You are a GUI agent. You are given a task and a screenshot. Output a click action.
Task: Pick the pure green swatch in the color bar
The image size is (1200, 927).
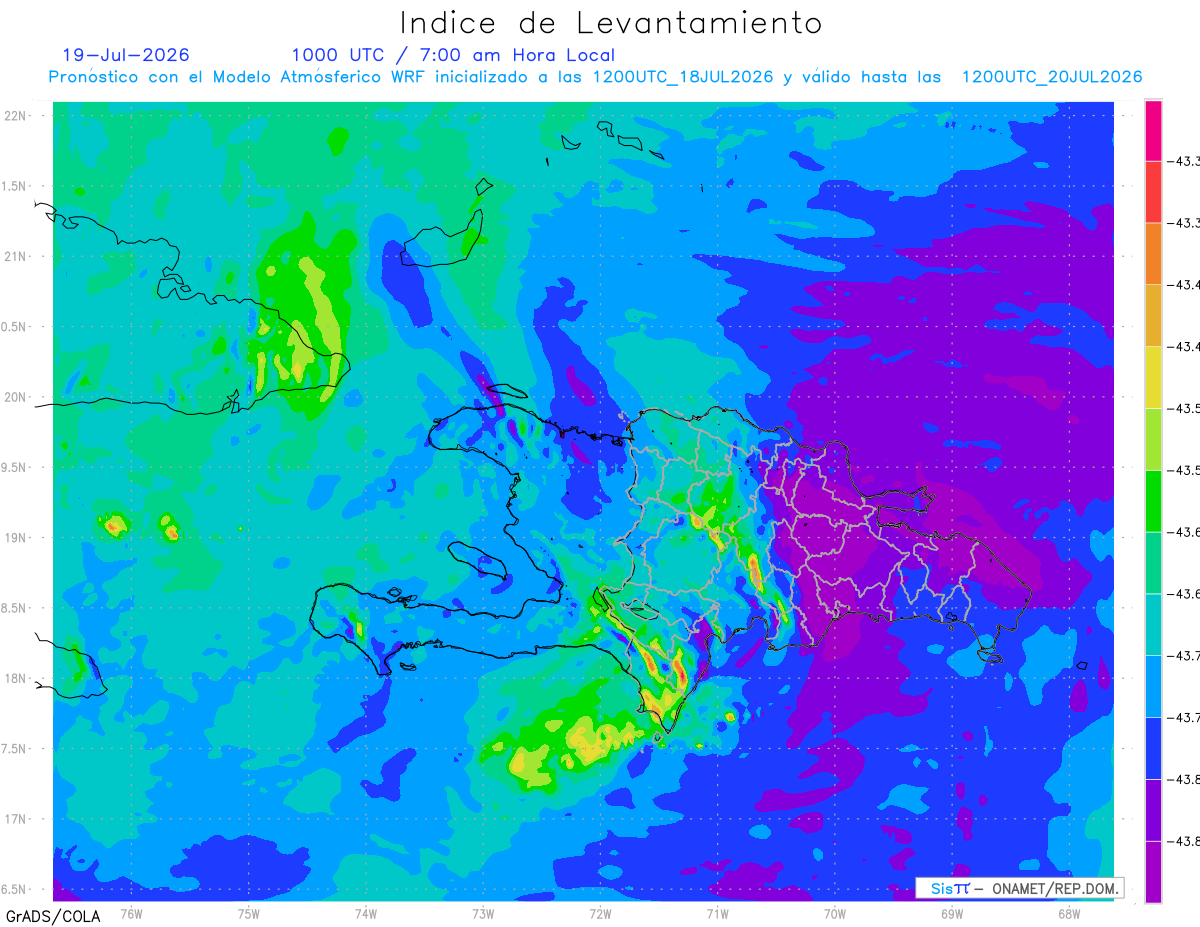pos(1153,501)
